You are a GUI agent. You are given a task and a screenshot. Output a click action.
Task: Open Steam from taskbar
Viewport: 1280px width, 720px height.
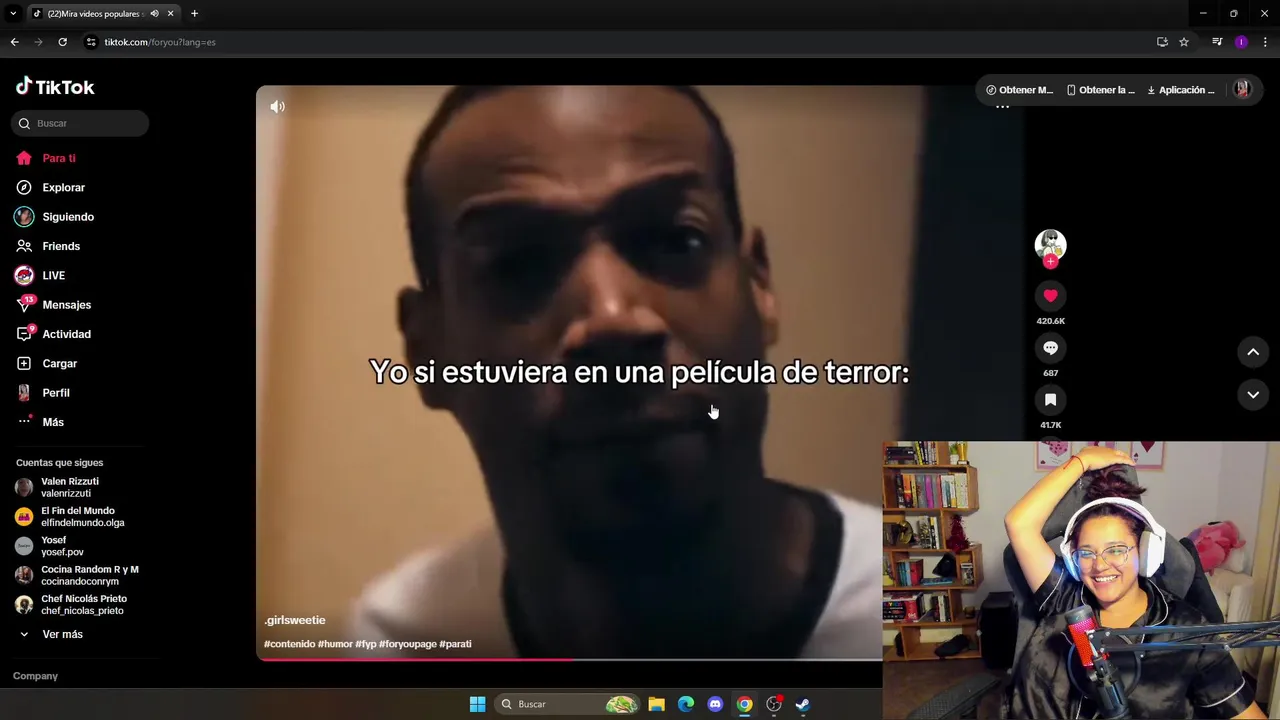803,704
